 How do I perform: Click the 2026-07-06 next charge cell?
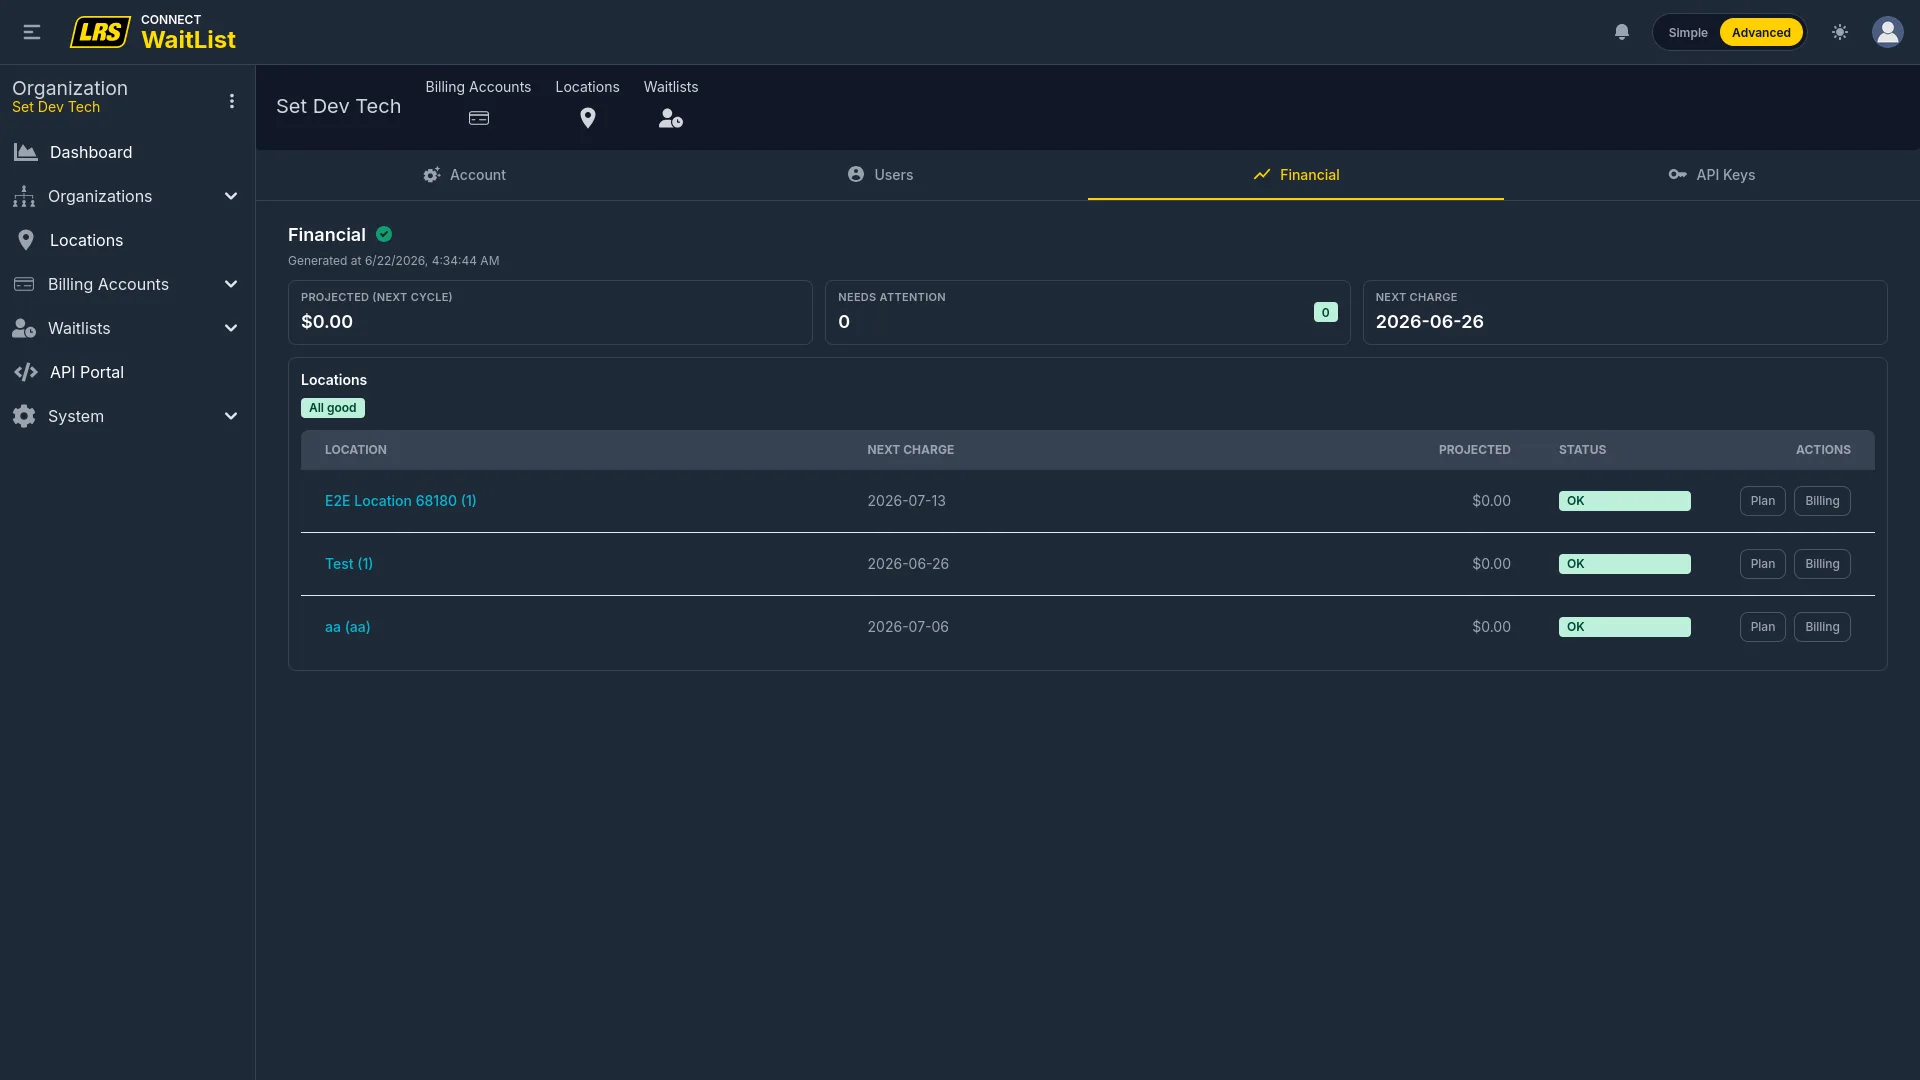pyautogui.click(x=908, y=627)
